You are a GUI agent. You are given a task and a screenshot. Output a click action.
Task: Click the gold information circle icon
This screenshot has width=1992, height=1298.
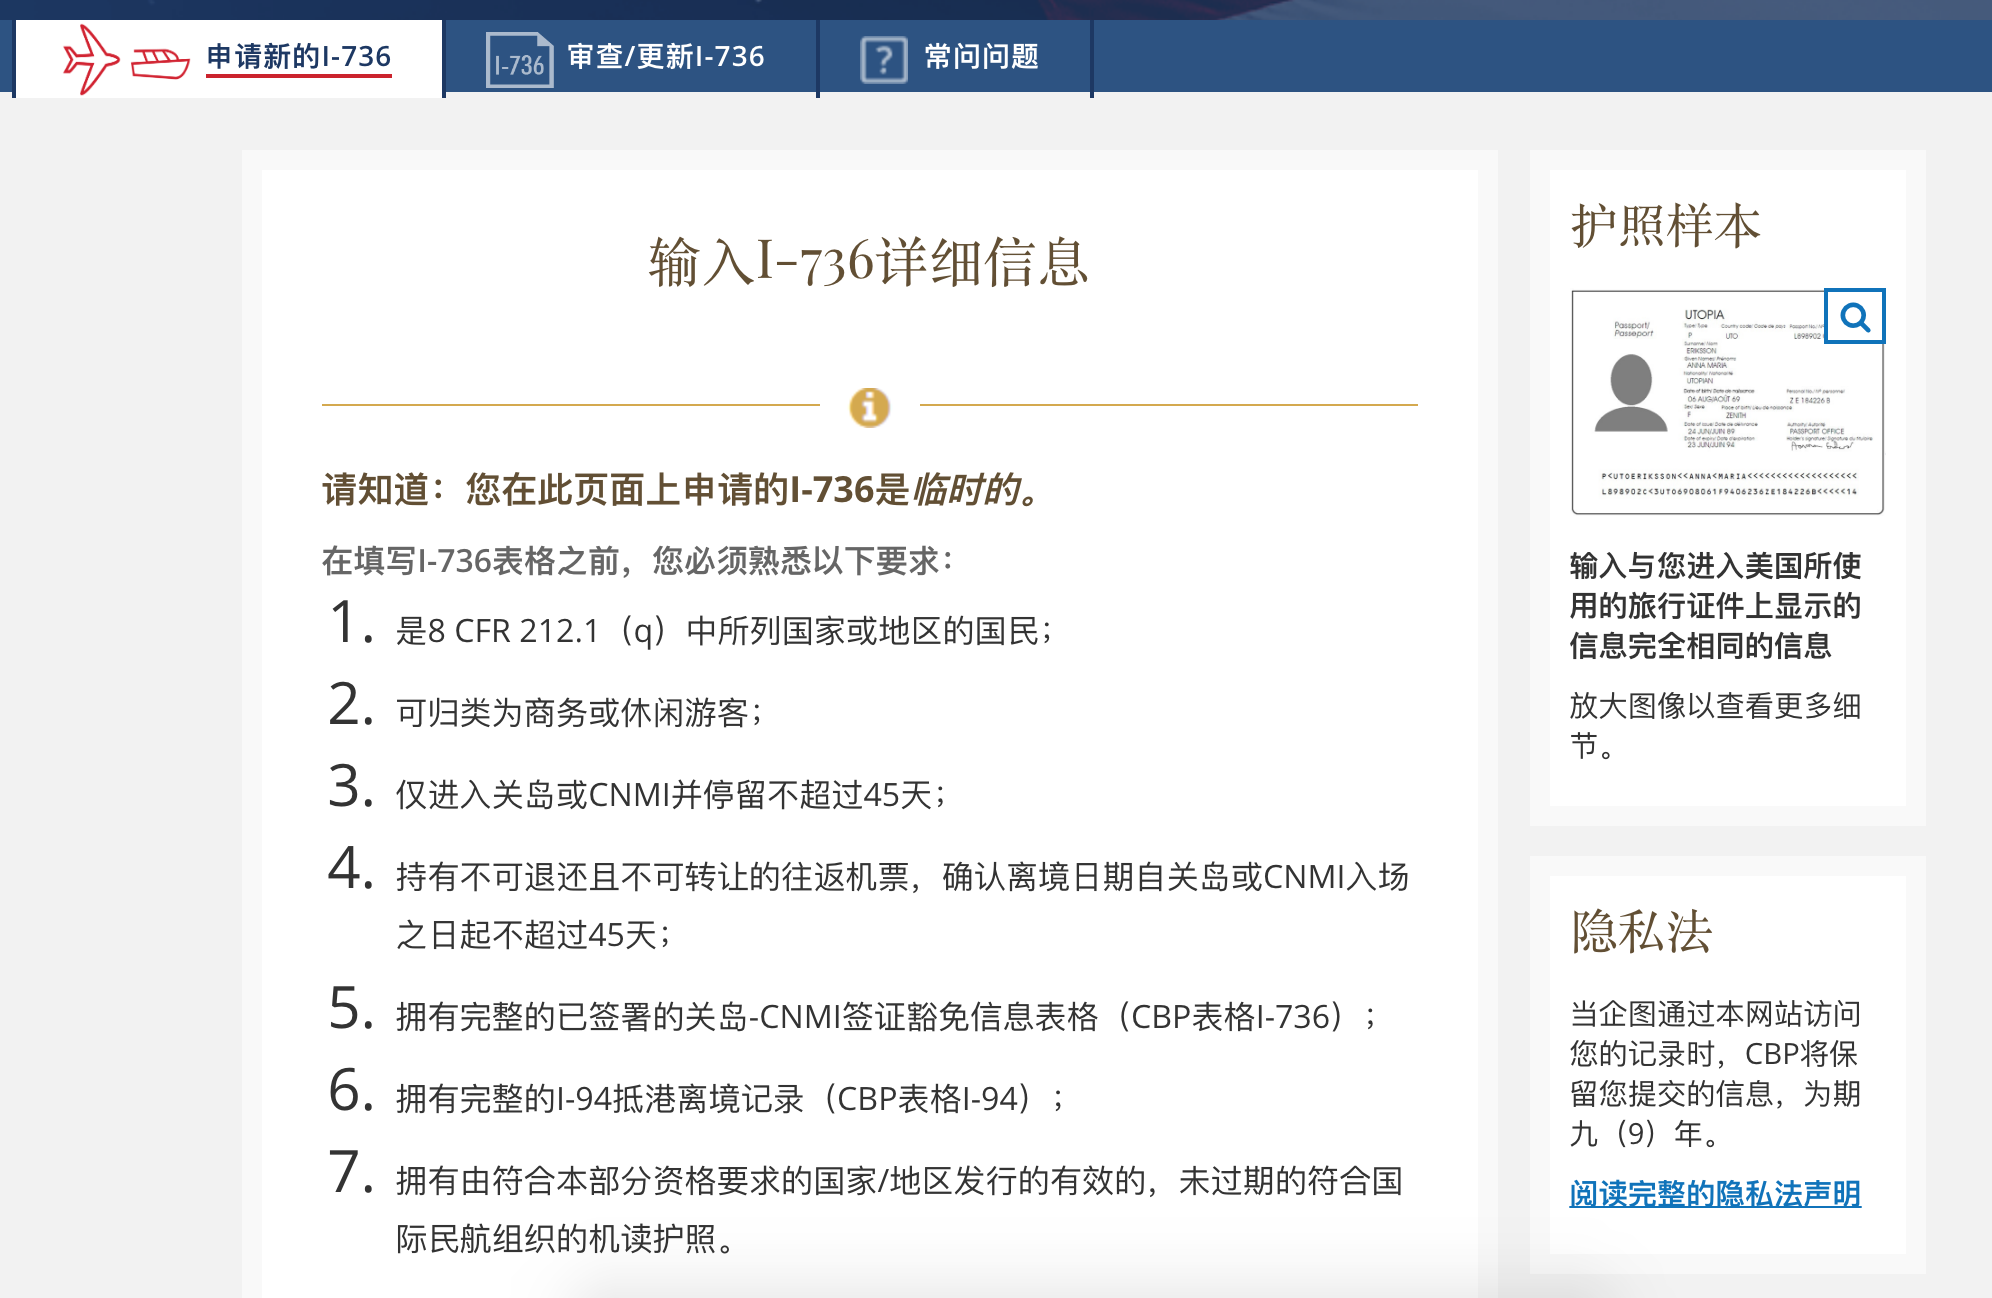point(869,407)
